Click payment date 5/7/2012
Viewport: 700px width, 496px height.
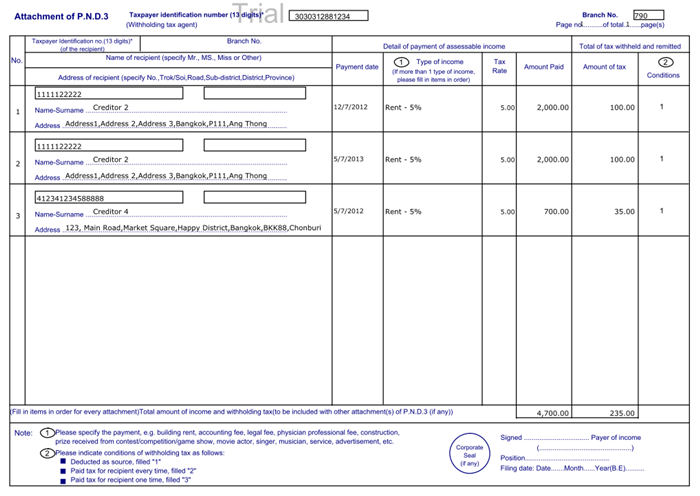tap(349, 211)
